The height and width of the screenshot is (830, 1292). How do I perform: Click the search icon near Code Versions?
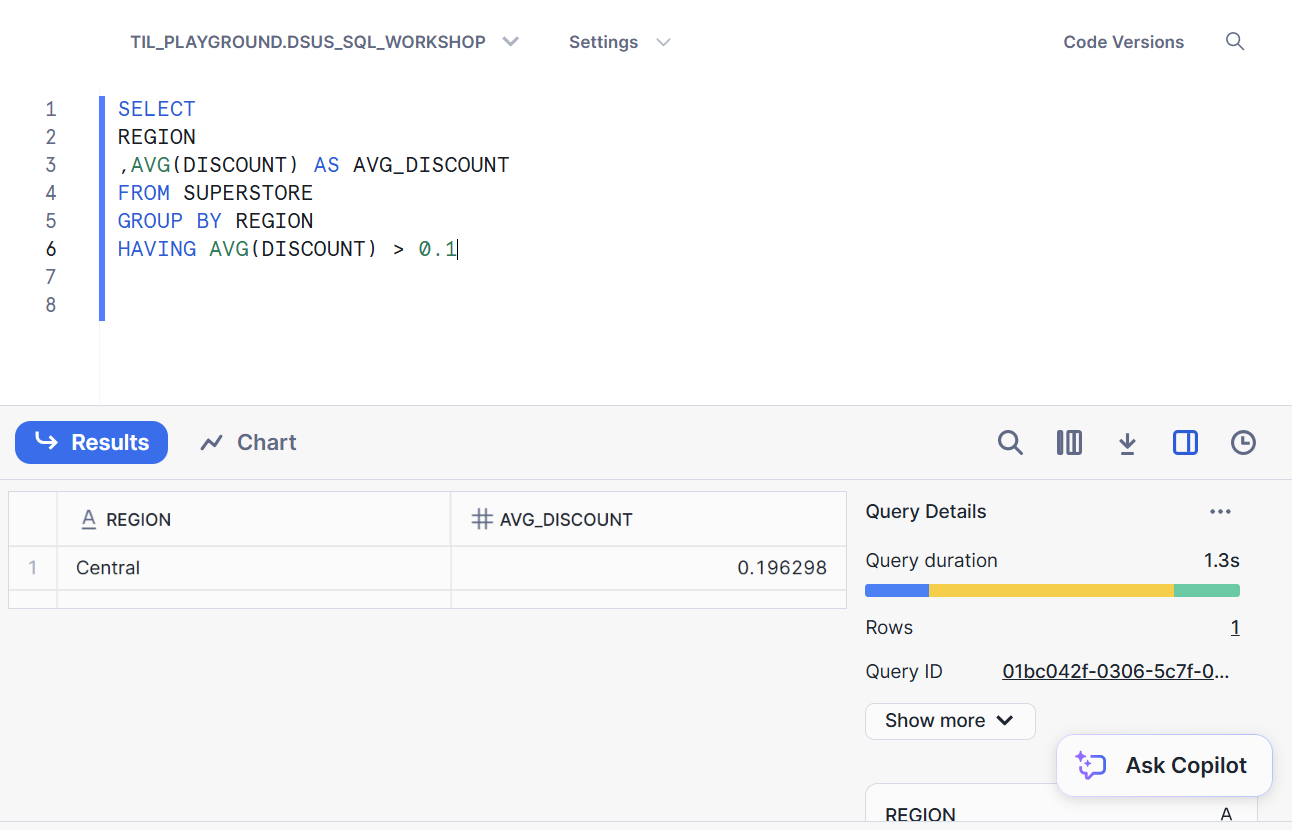click(x=1235, y=42)
